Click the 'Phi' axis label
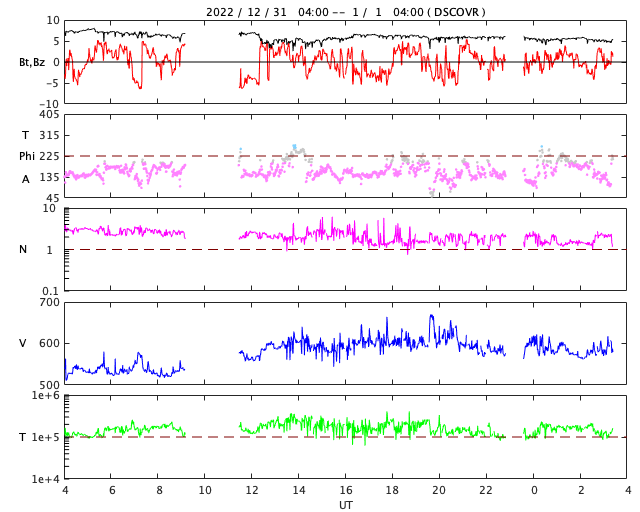 27,156
